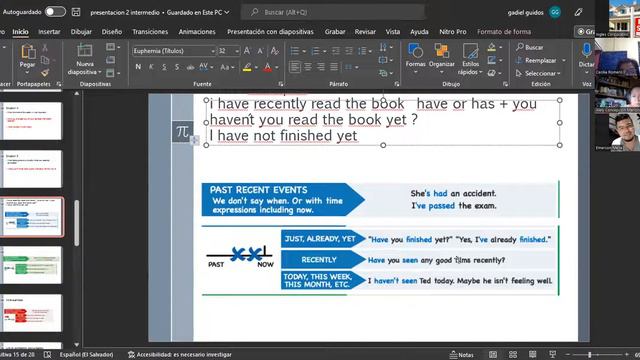Click the Notas button in status bar
Viewport: 640px width, 360px height.
(462, 355)
